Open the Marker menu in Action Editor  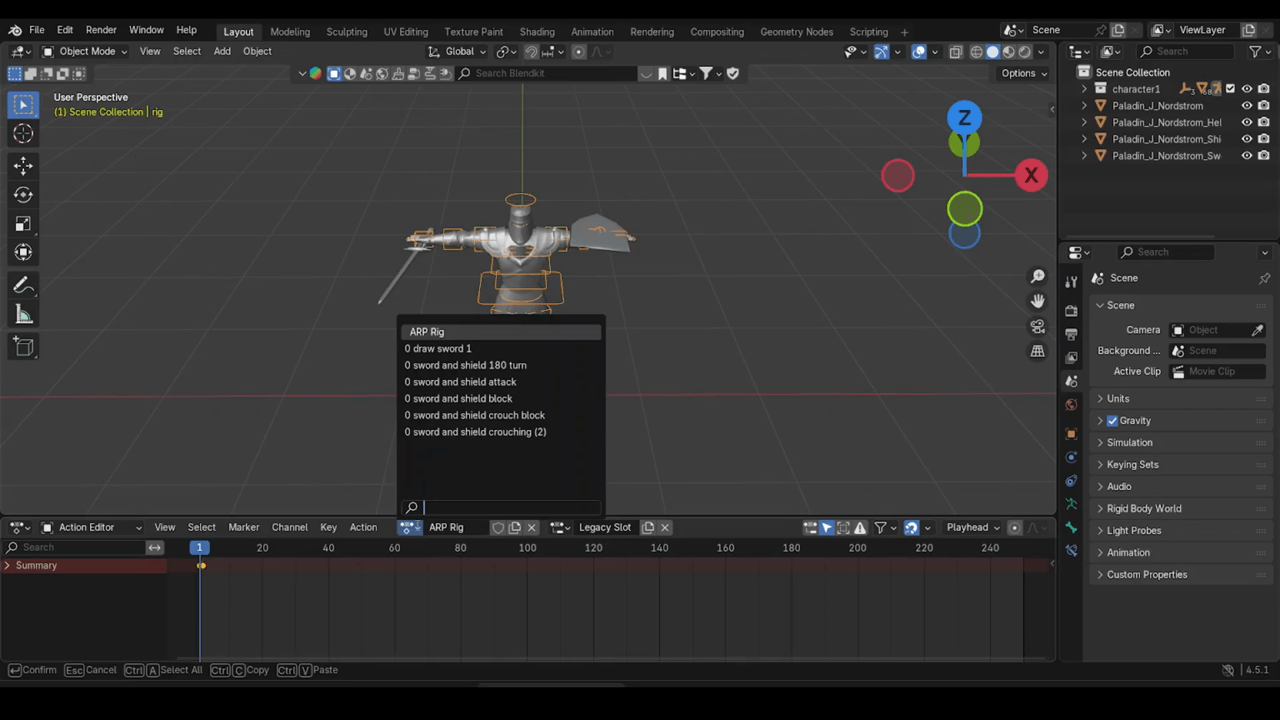tap(243, 527)
